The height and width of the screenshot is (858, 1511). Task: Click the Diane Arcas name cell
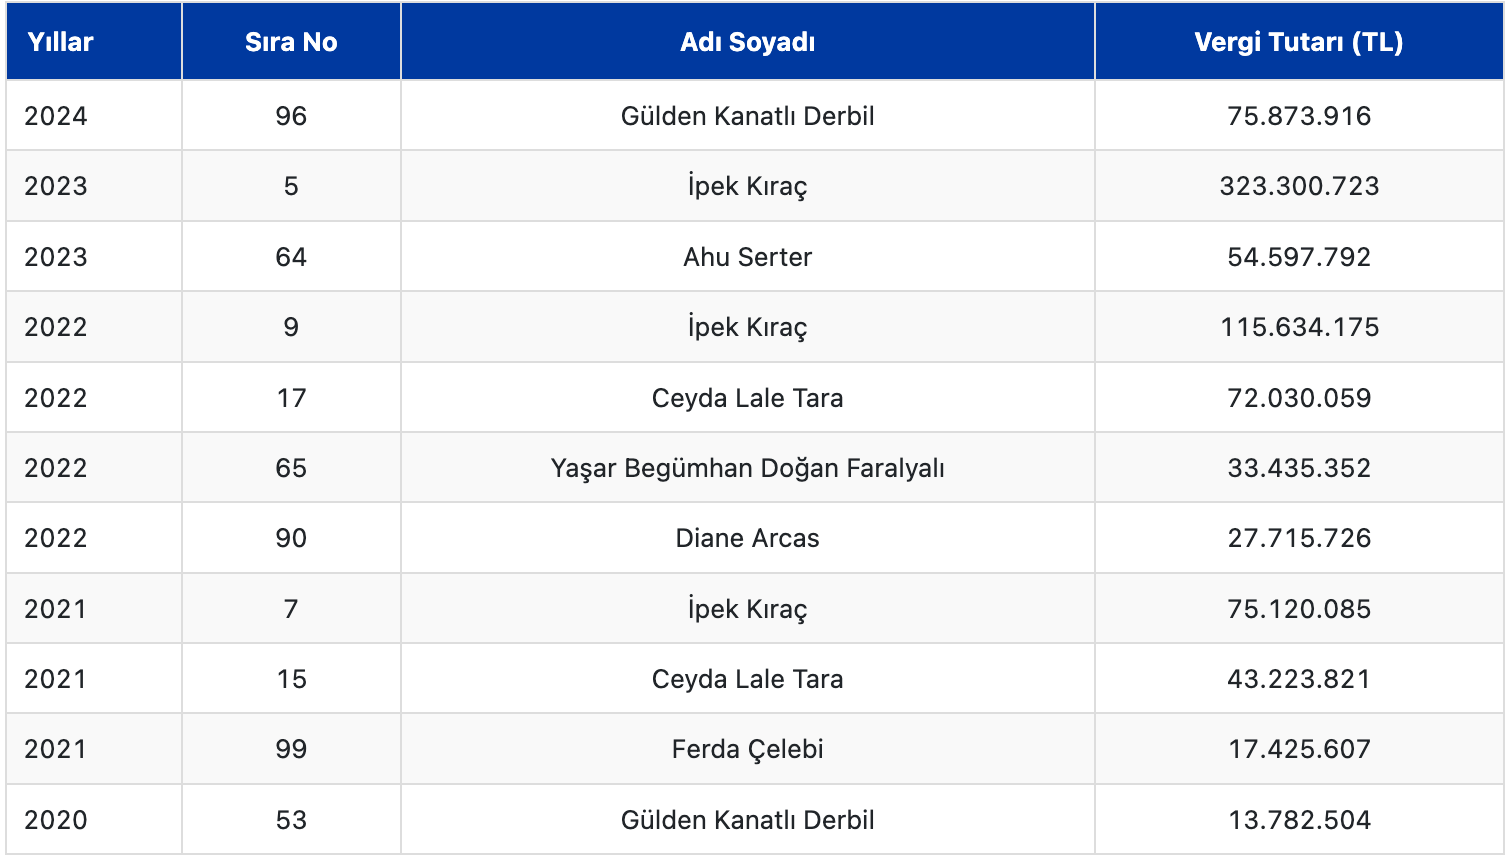click(747, 538)
